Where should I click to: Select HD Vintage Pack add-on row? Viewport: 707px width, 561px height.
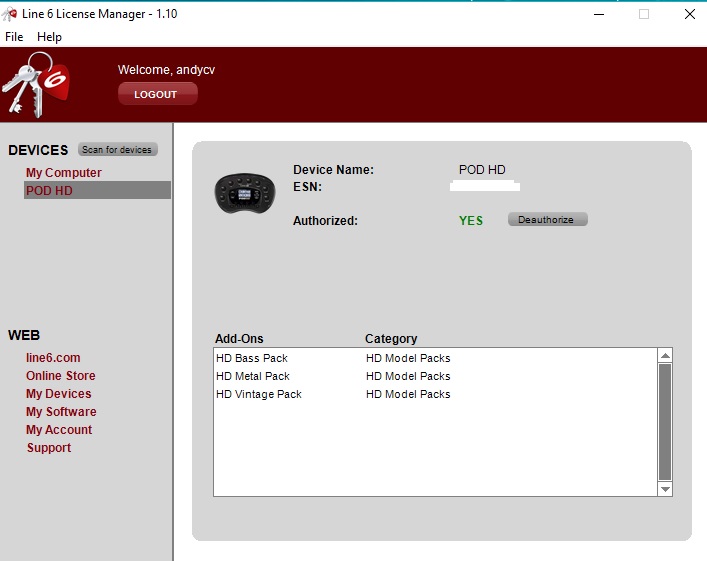(435, 394)
